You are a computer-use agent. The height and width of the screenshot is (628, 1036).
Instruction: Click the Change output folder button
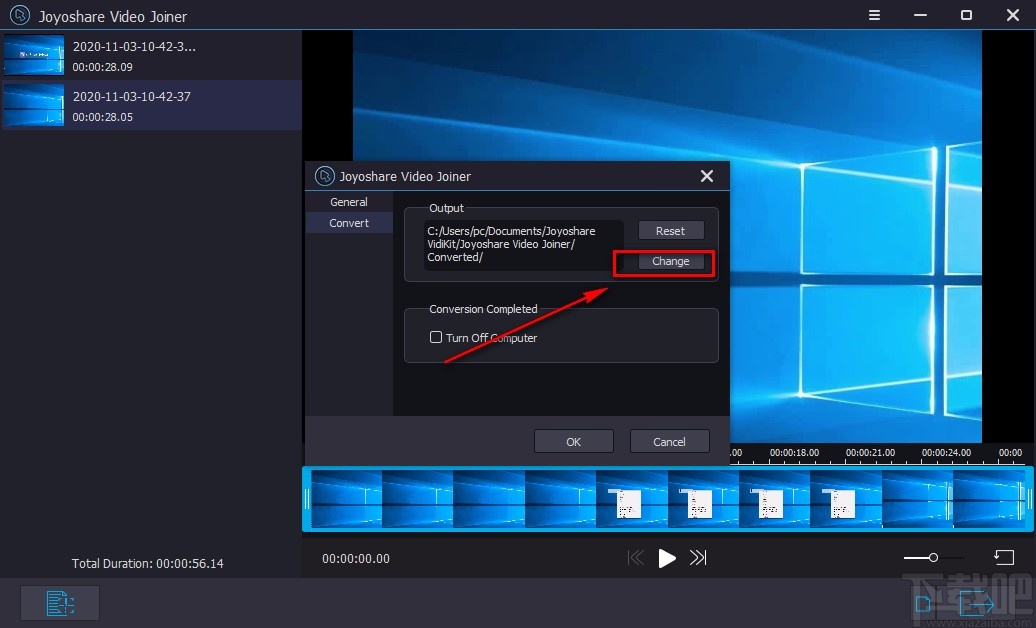671,261
